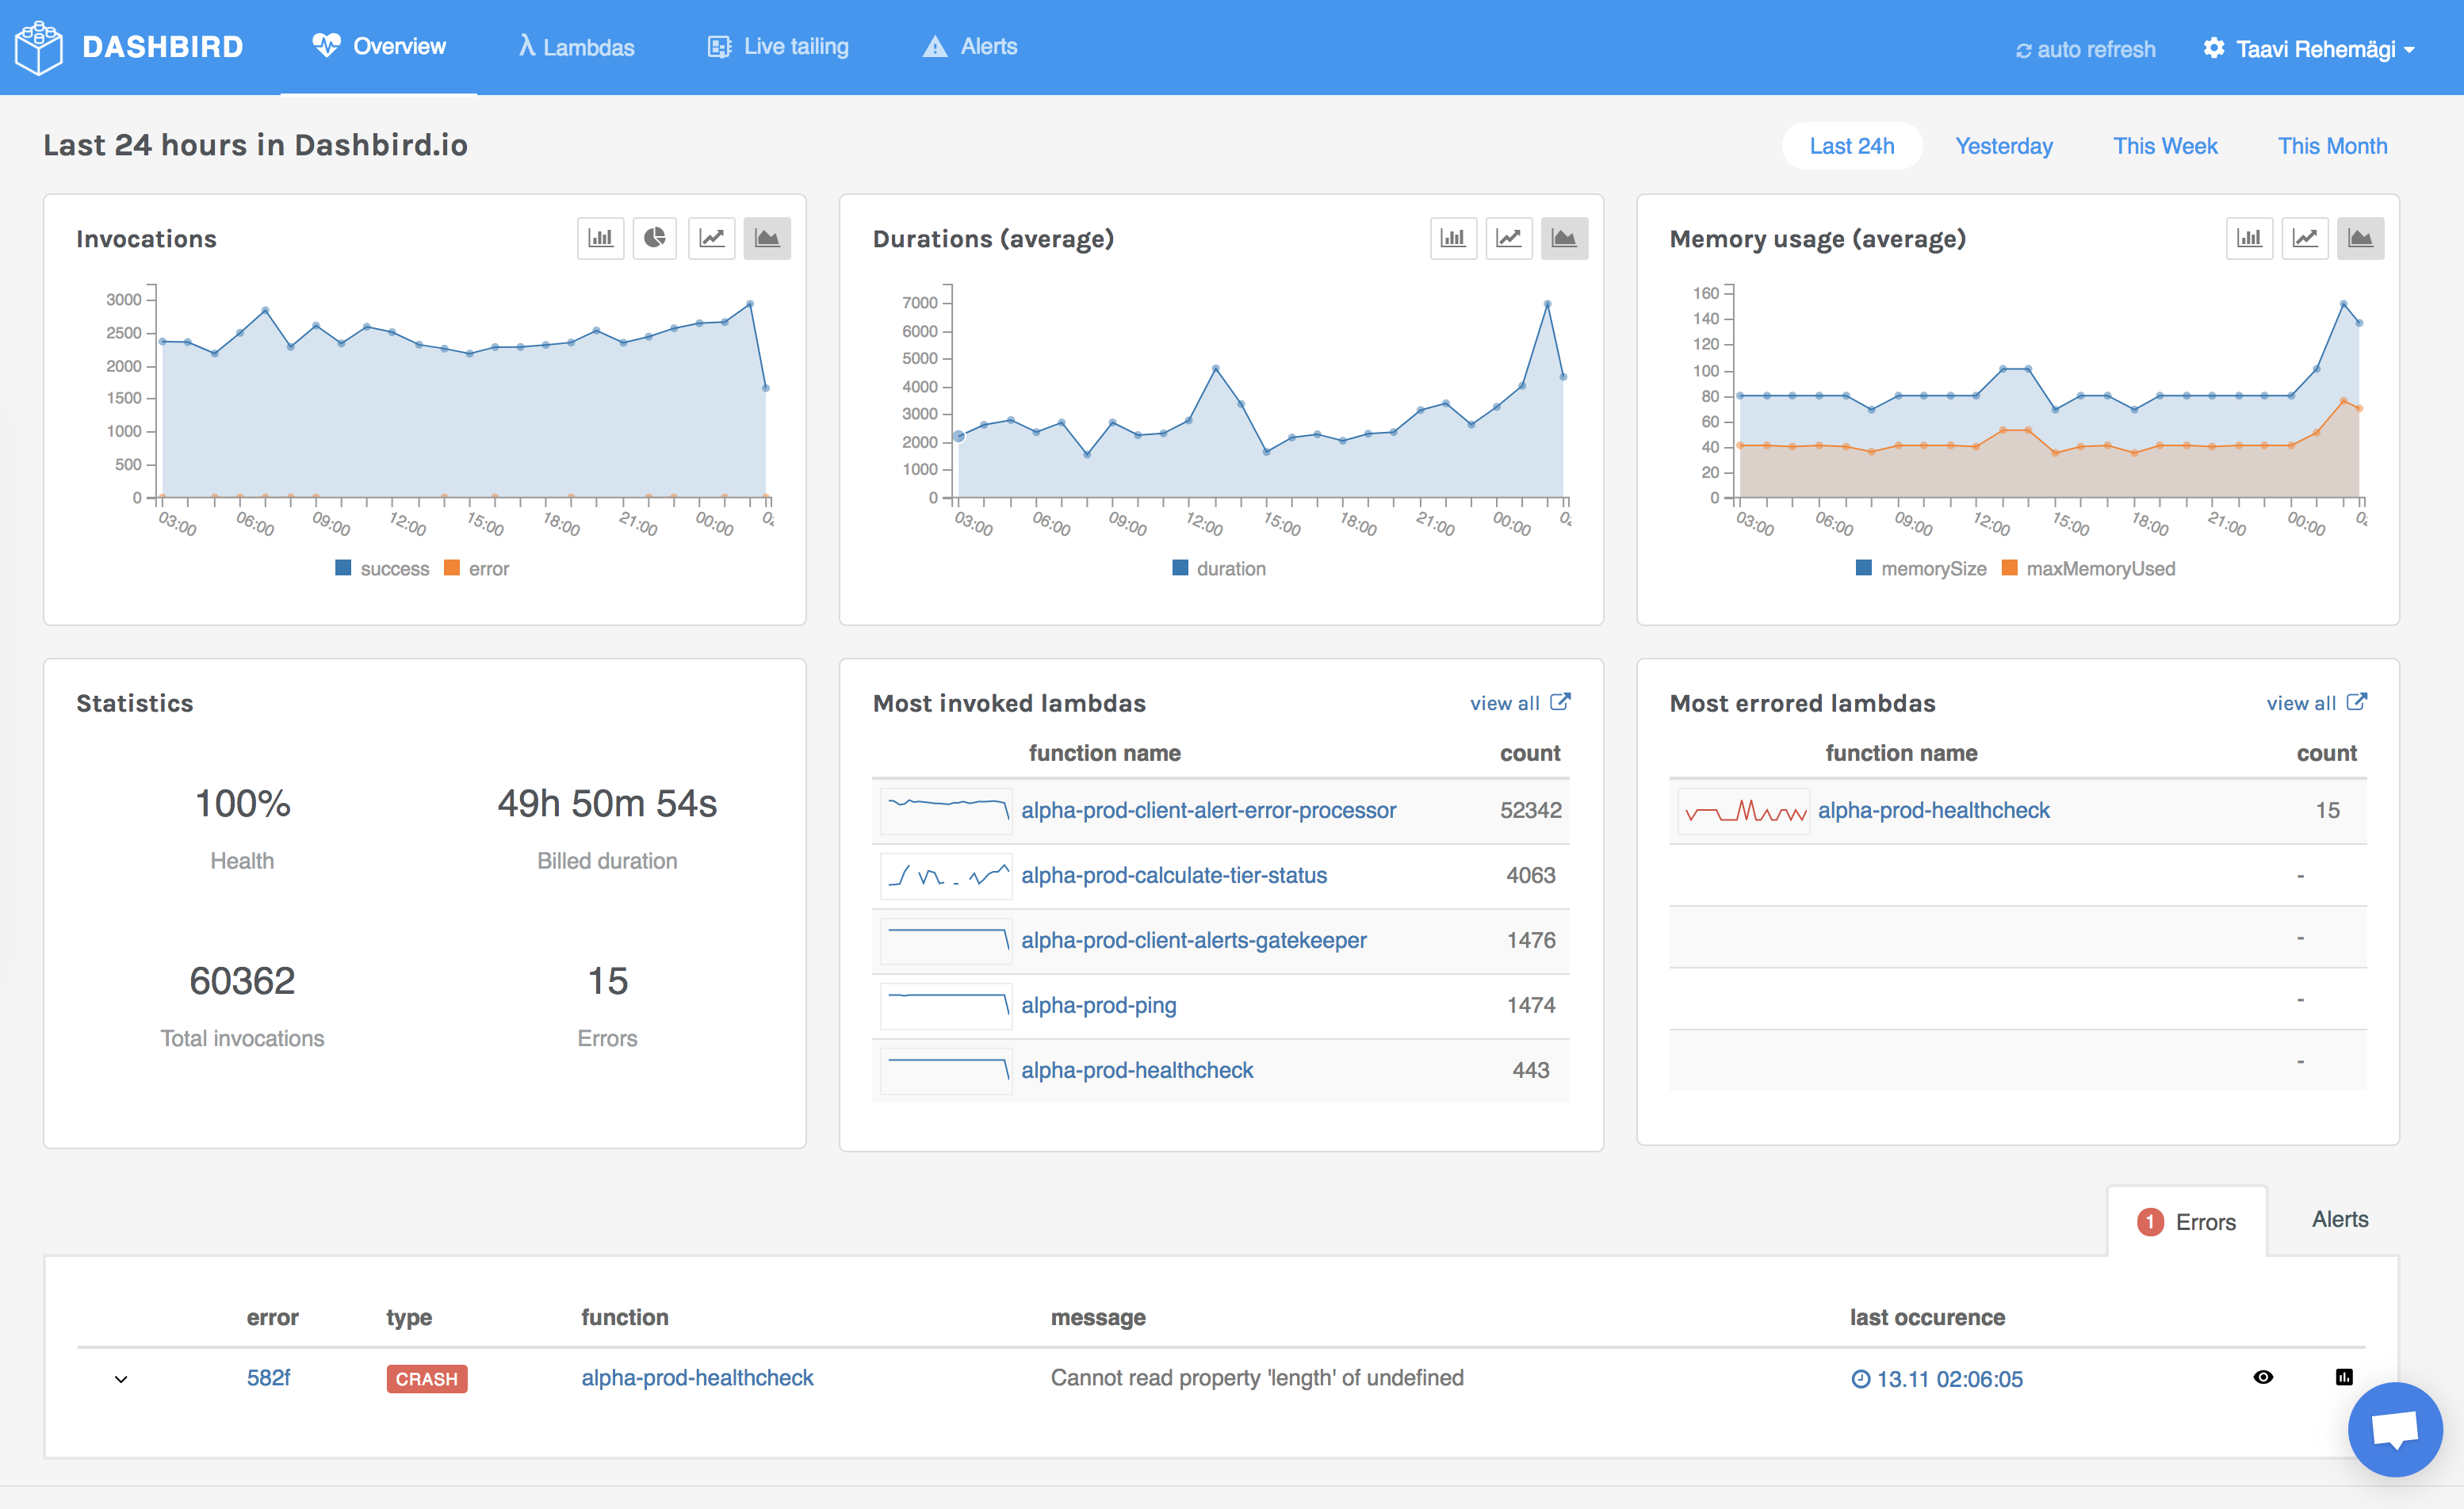
Task: Click the eye icon for error 582f
Action: click(2263, 1377)
